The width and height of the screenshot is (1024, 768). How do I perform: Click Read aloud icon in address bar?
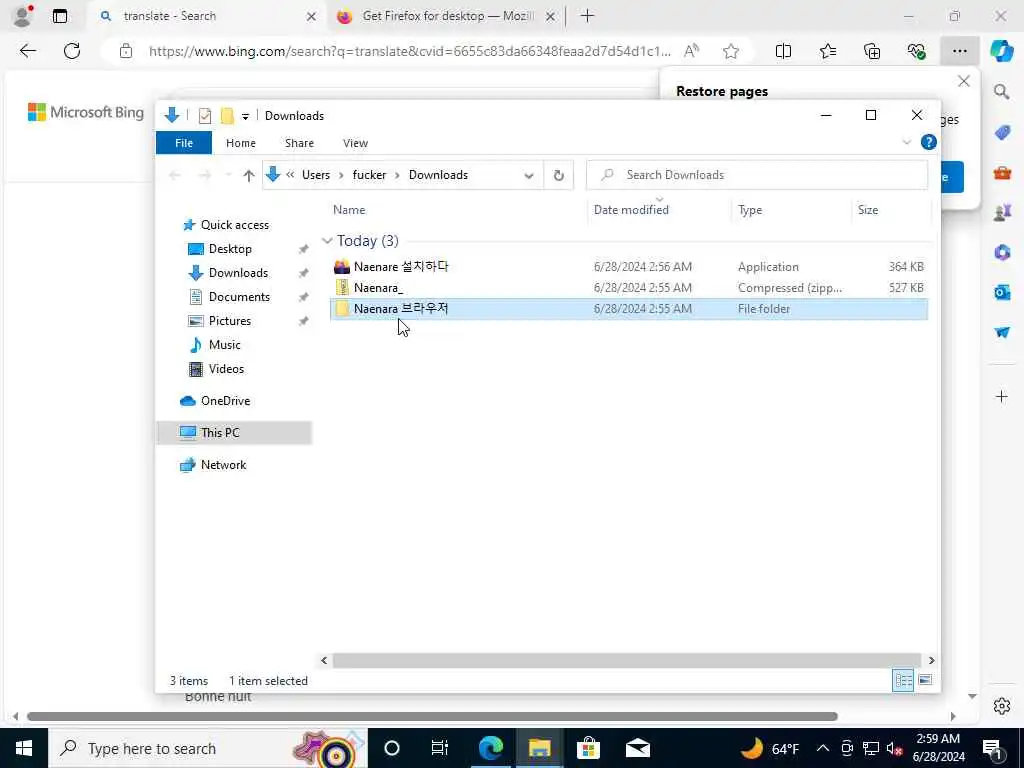tap(691, 51)
